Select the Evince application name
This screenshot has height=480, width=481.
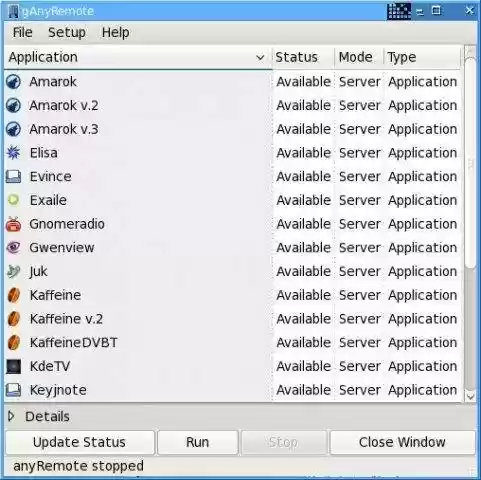click(x=50, y=176)
